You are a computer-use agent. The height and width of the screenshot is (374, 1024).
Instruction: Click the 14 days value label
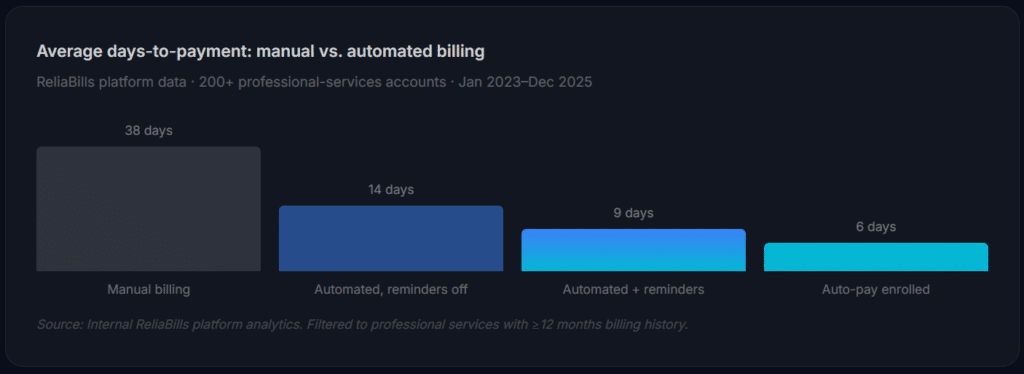pos(391,190)
